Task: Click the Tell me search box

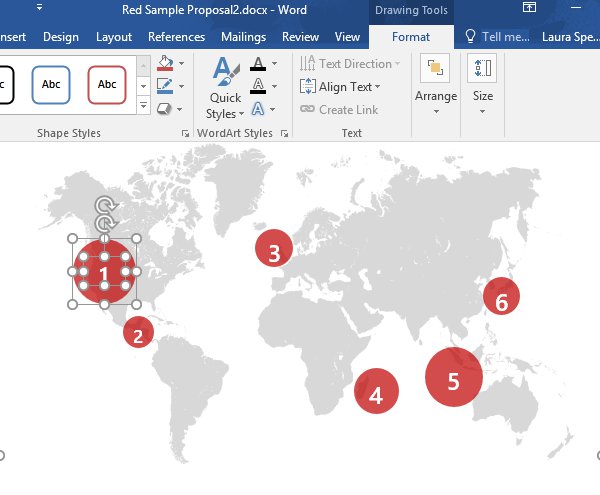Action: tap(497, 37)
